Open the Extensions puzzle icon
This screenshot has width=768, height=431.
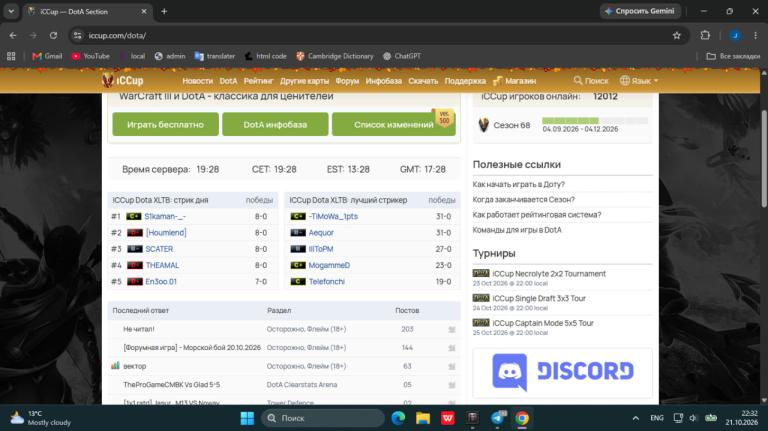tap(705, 35)
